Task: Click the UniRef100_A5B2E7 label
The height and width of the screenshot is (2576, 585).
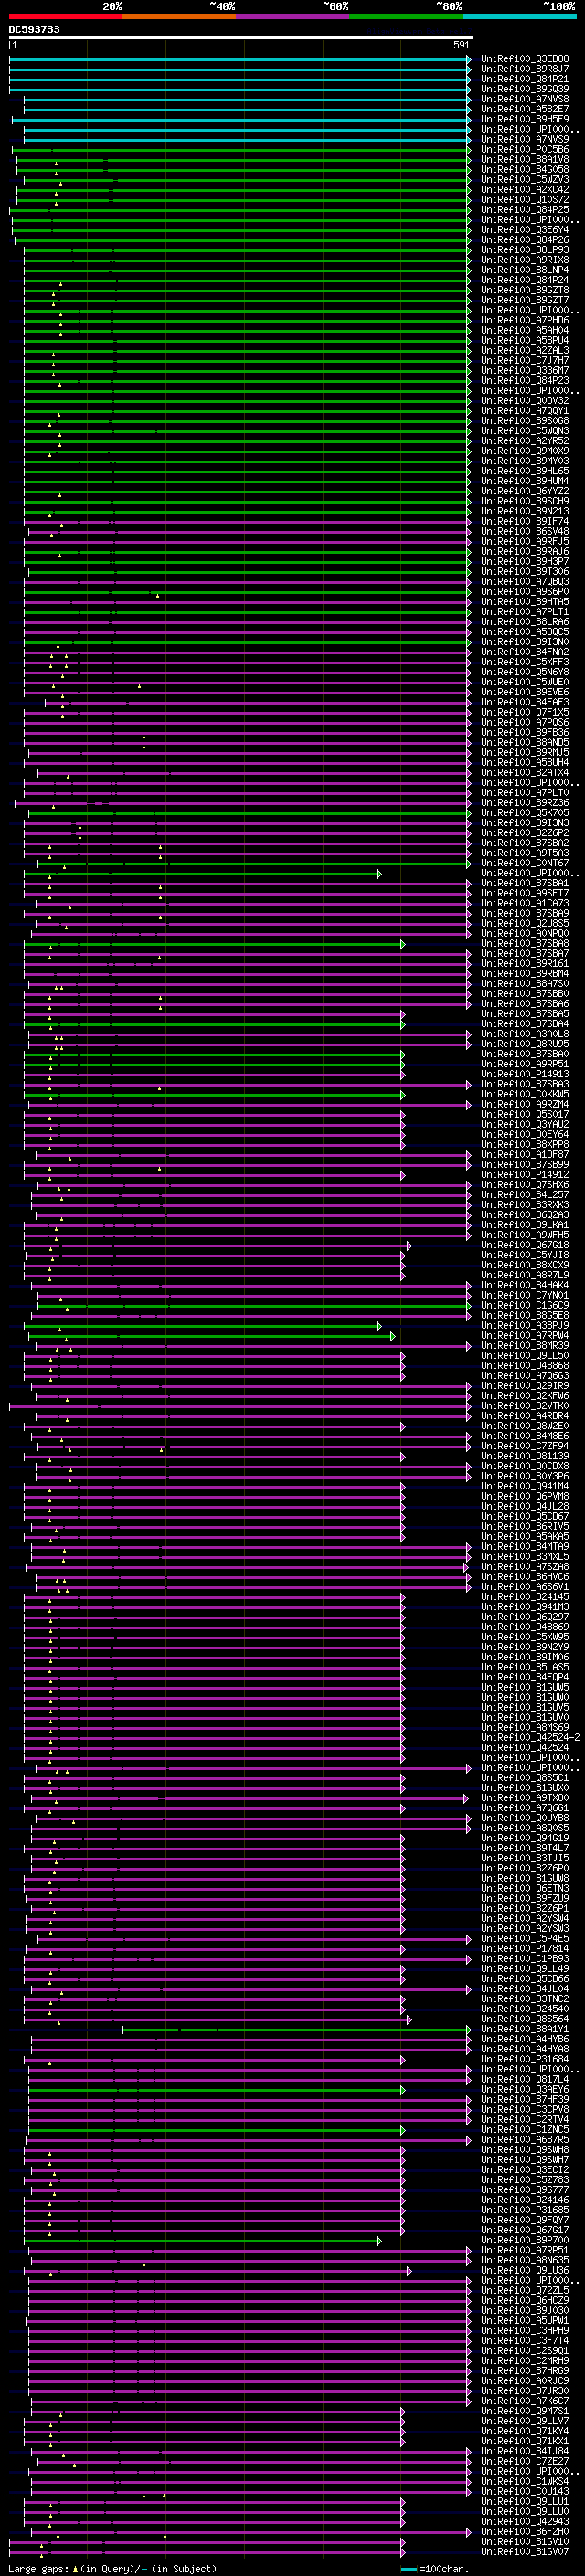Action: (525, 109)
